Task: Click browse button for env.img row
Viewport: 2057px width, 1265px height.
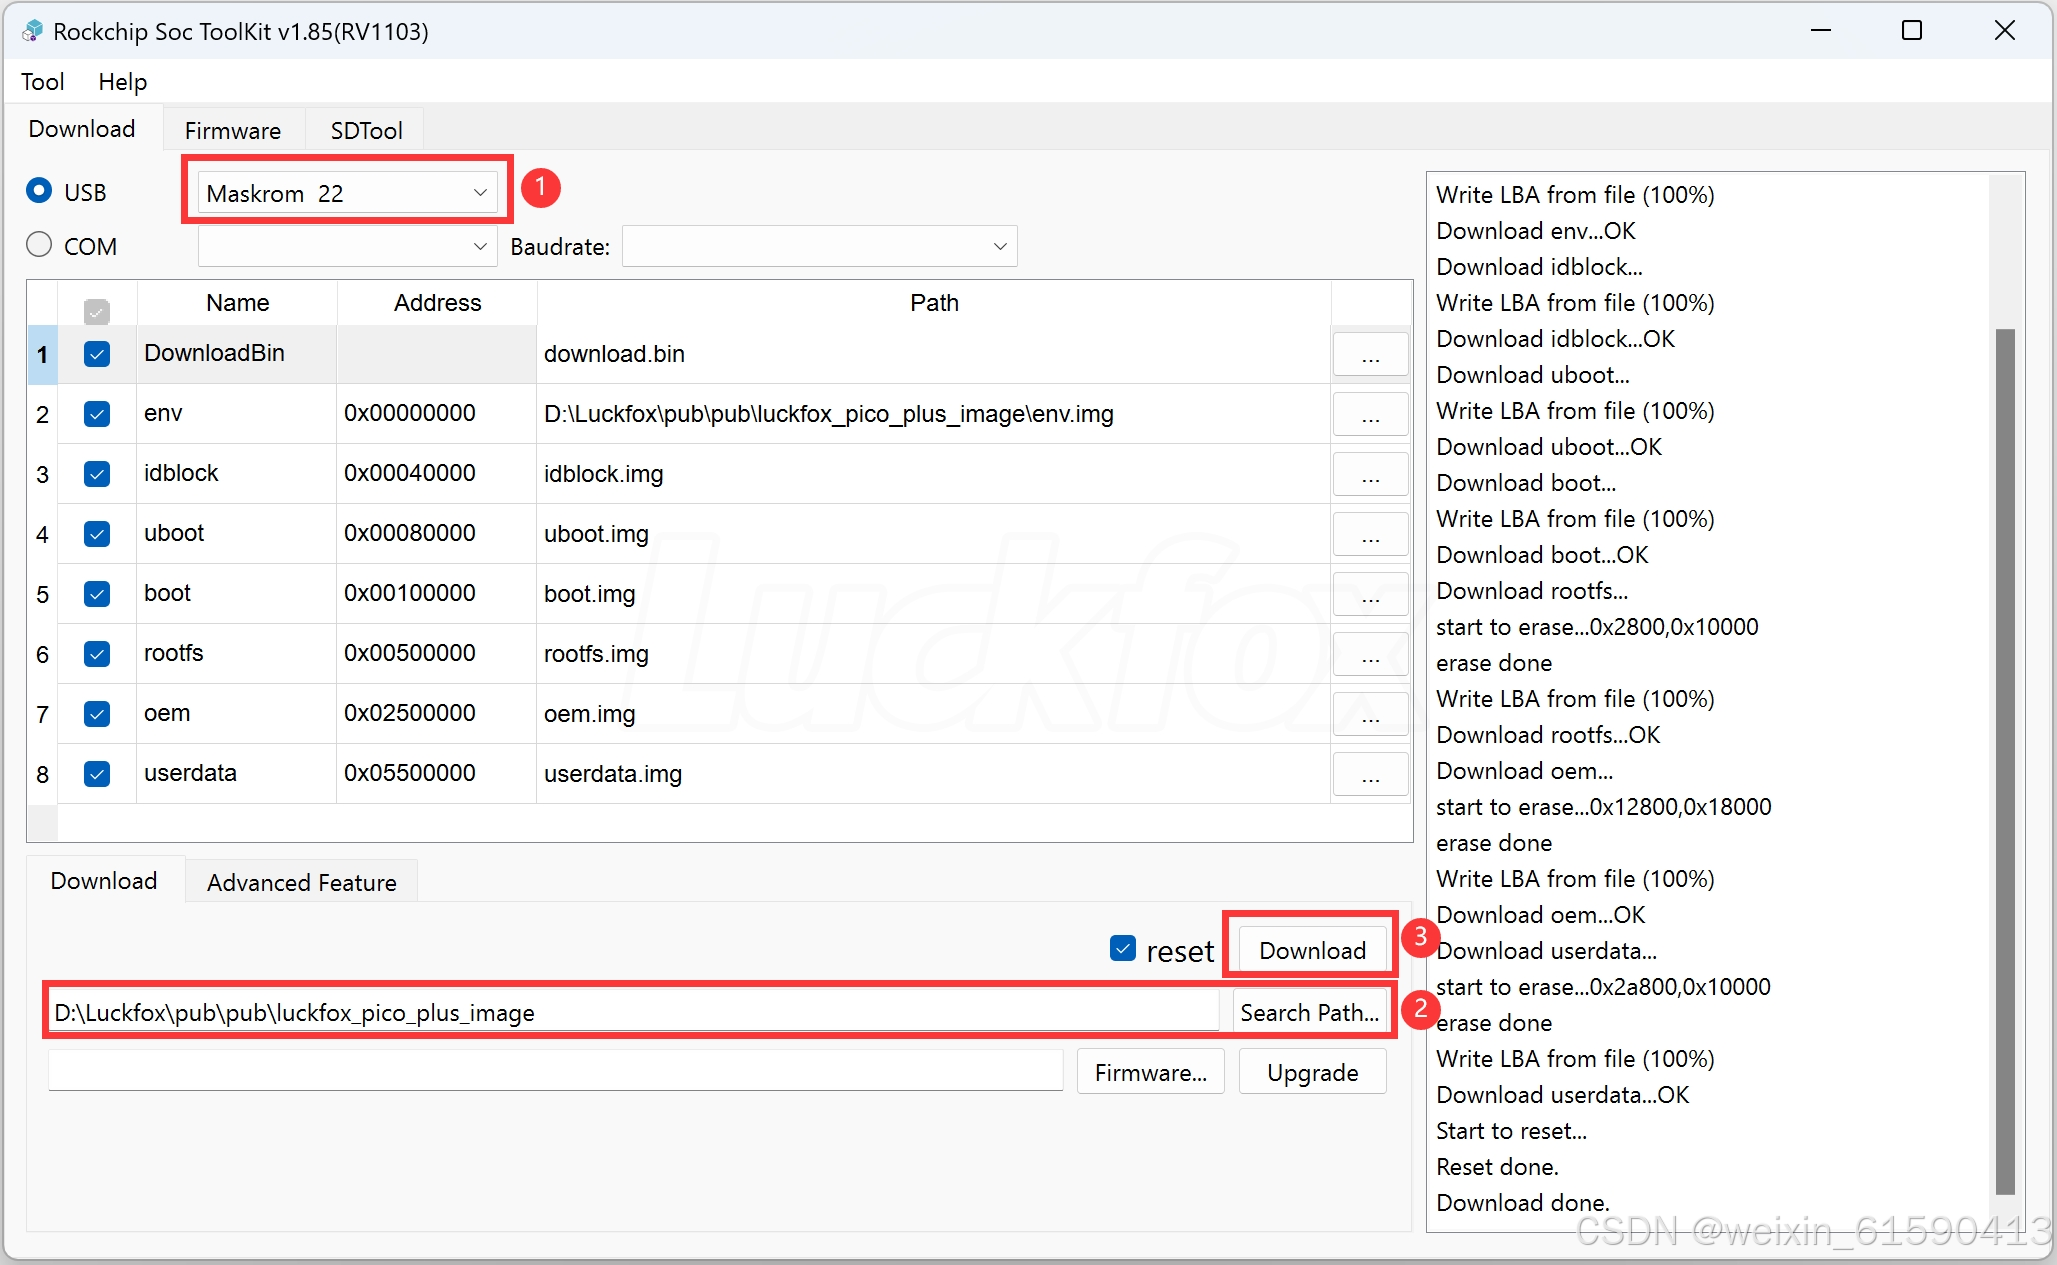Action: click(x=1370, y=415)
